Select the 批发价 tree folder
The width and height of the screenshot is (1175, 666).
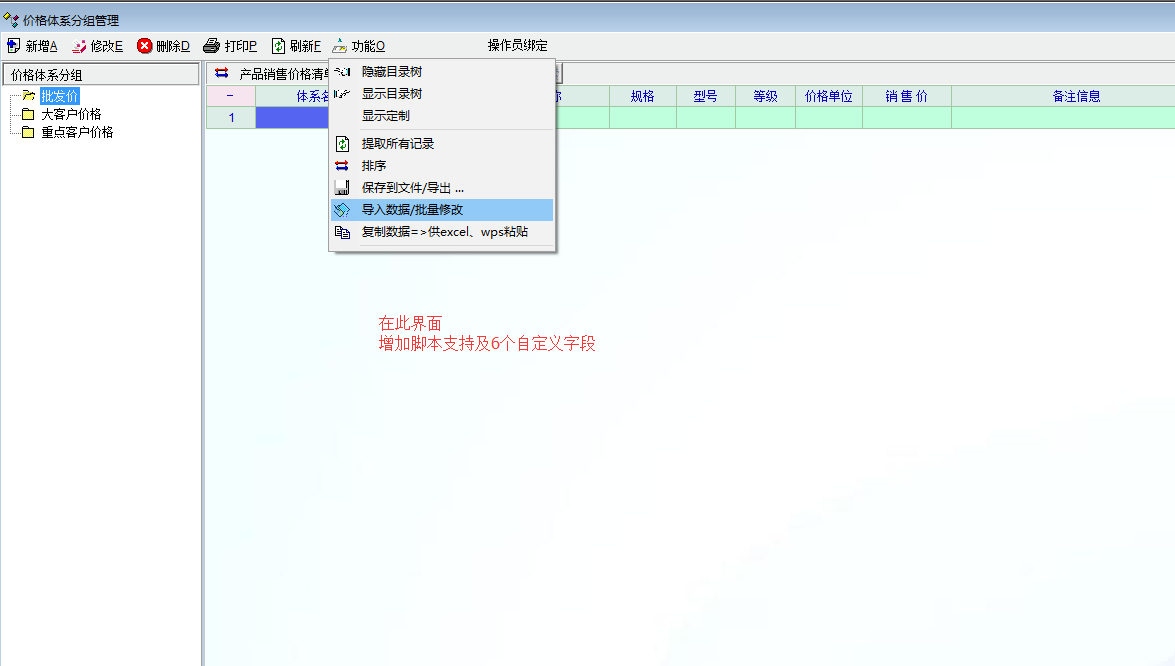pyautogui.click(x=59, y=96)
